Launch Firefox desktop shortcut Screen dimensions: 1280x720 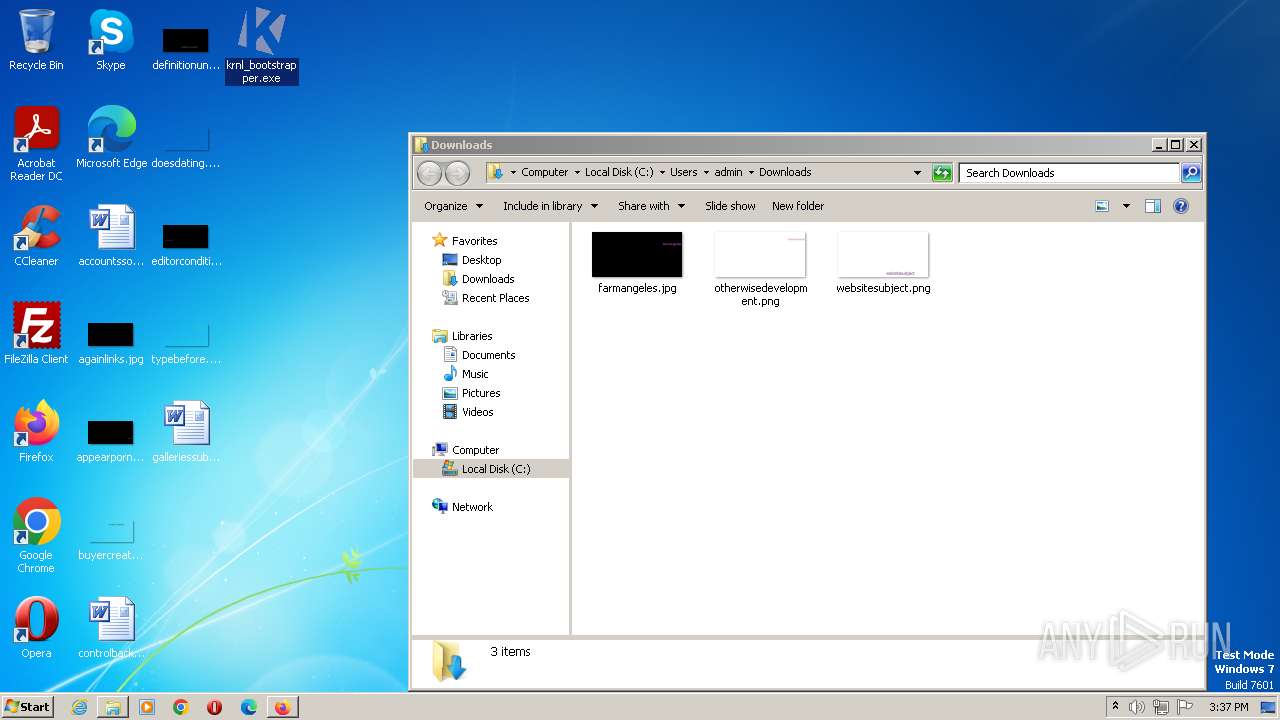(36, 432)
